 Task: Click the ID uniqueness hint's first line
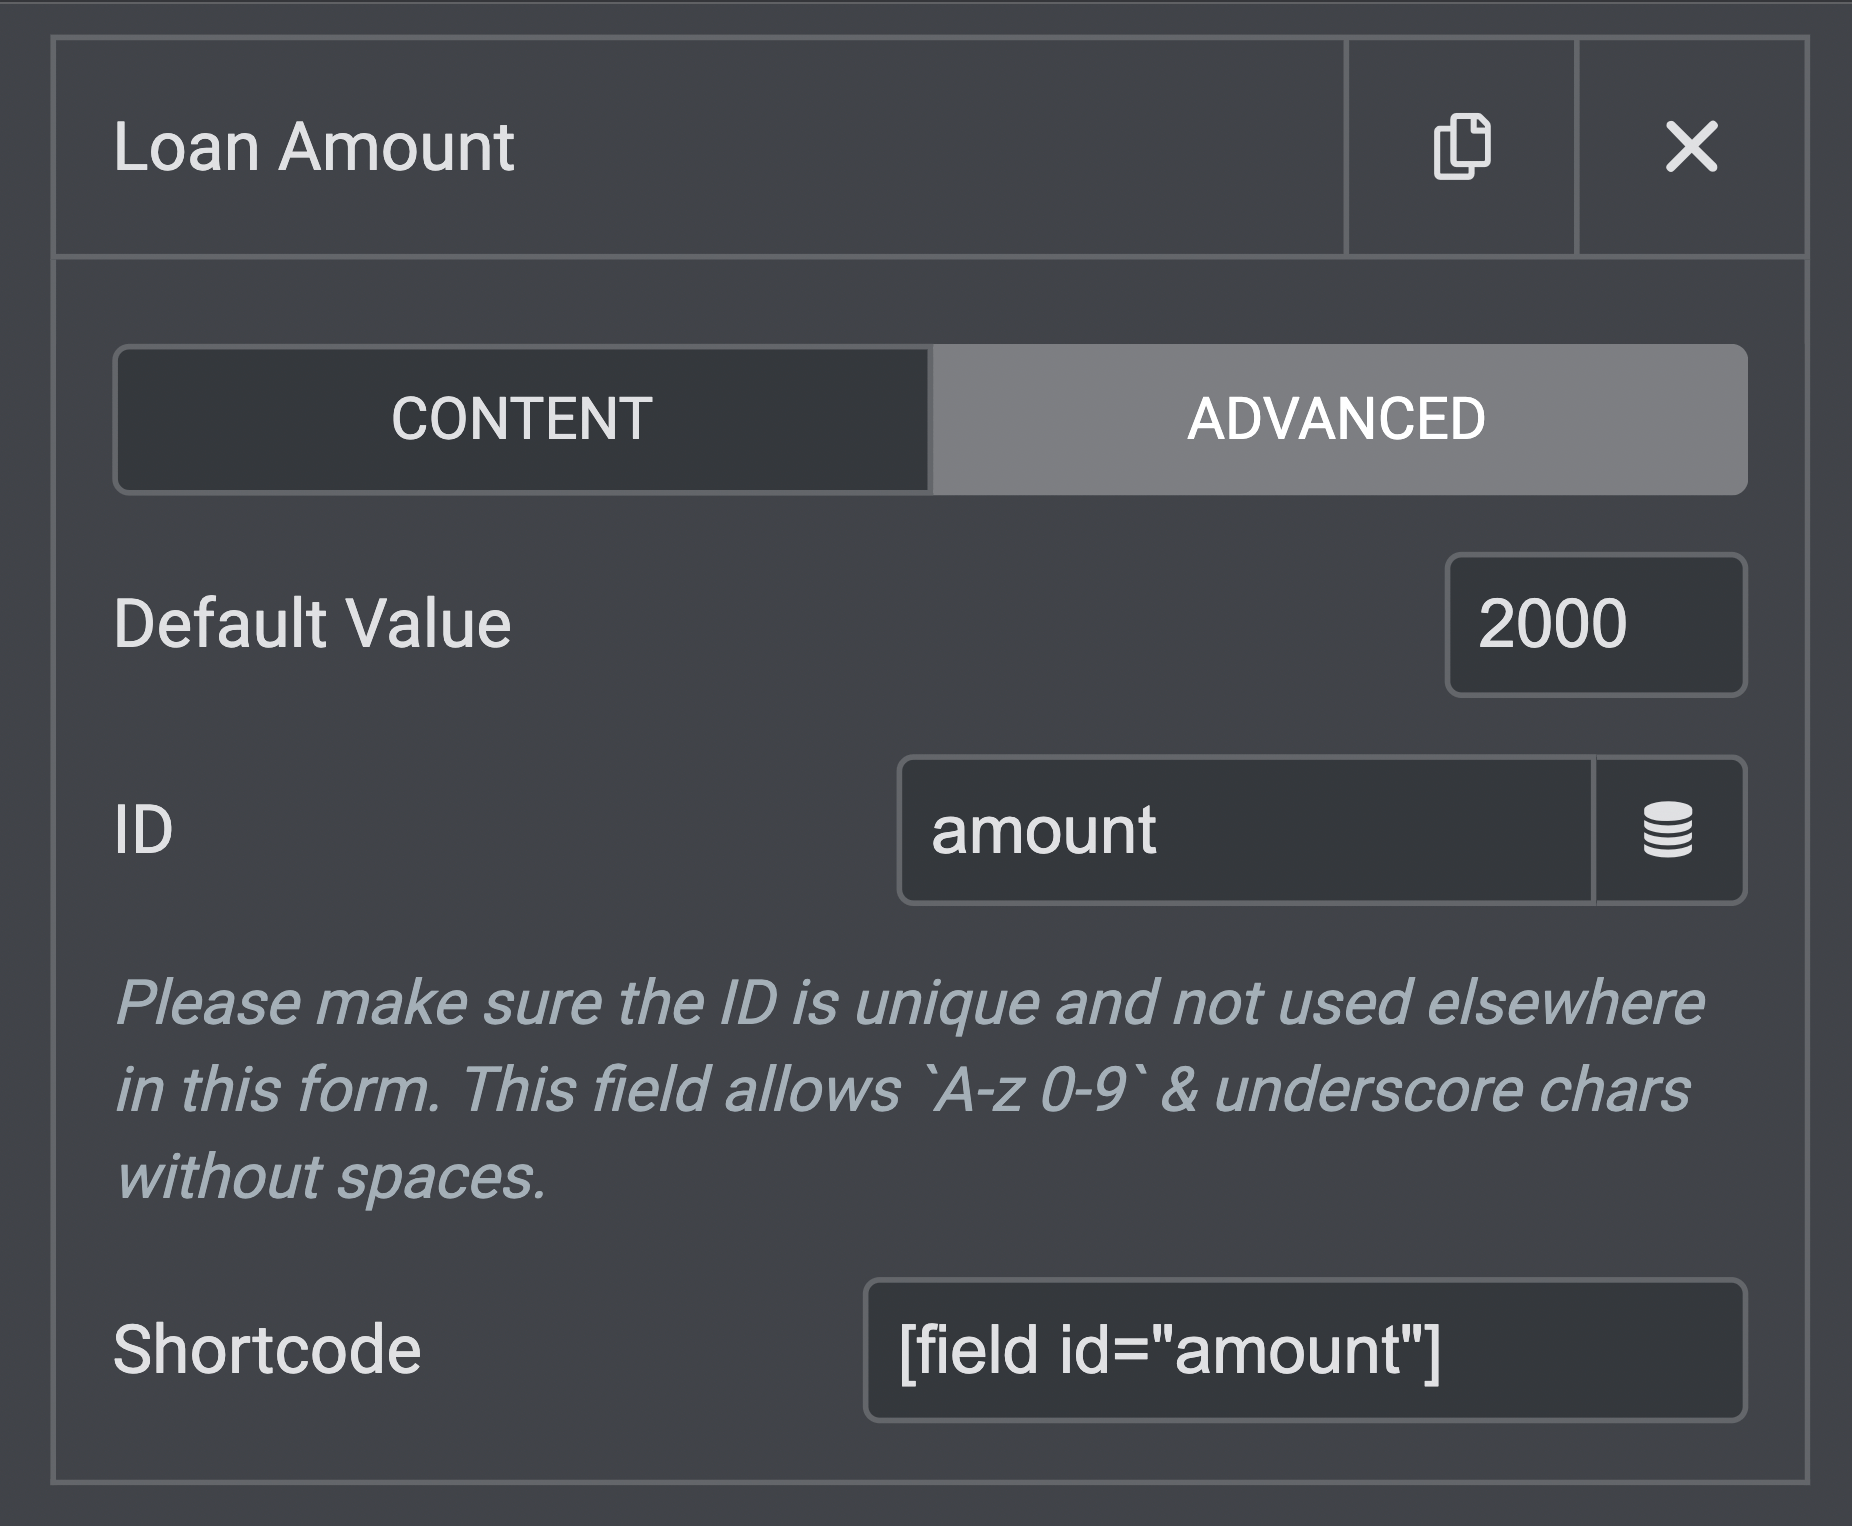(910, 1002)
